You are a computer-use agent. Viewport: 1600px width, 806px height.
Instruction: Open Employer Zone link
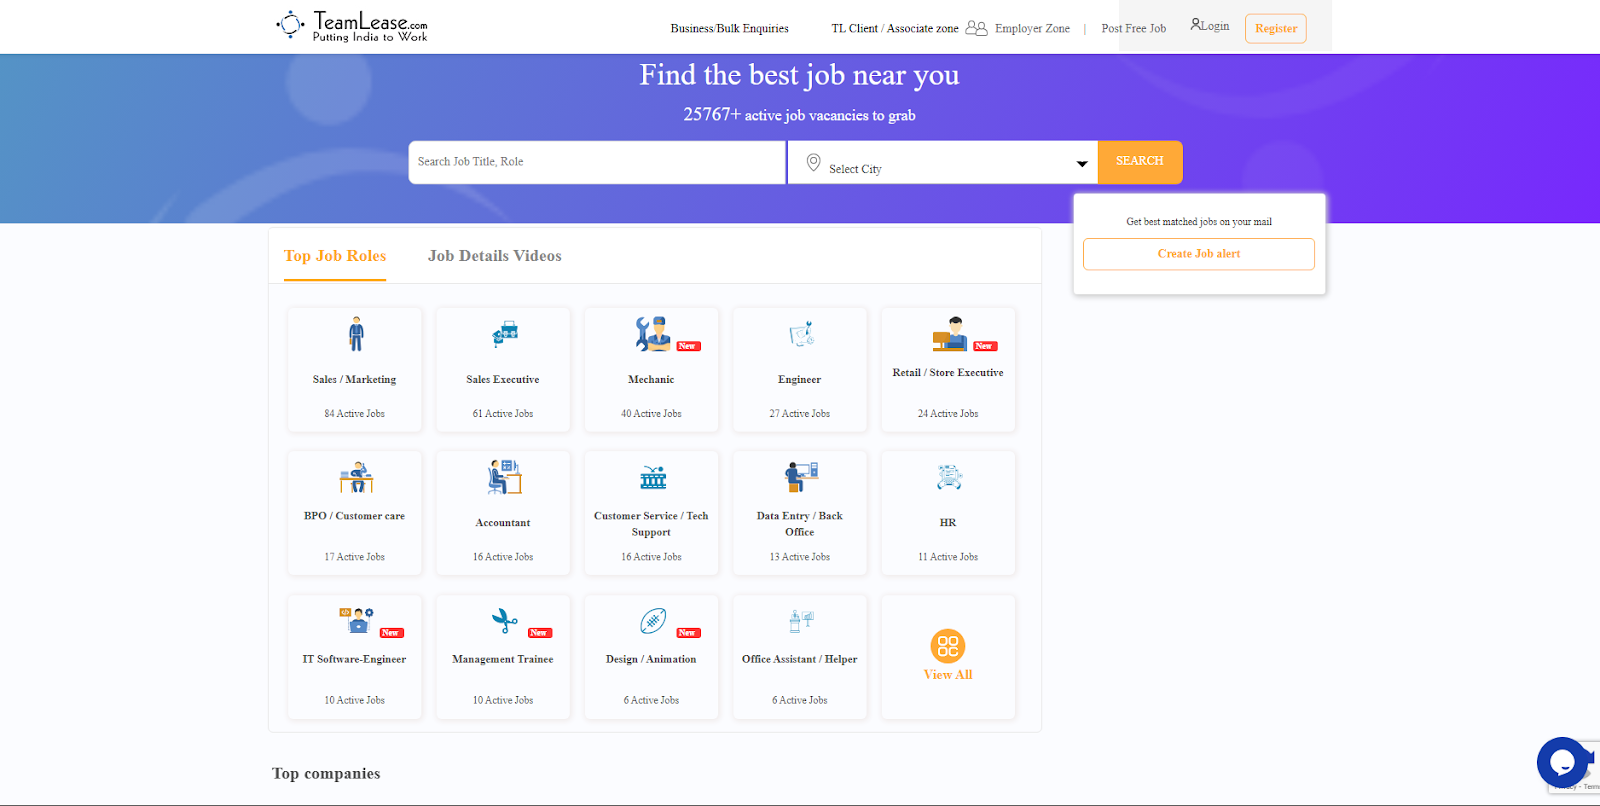pos(1032,28)
